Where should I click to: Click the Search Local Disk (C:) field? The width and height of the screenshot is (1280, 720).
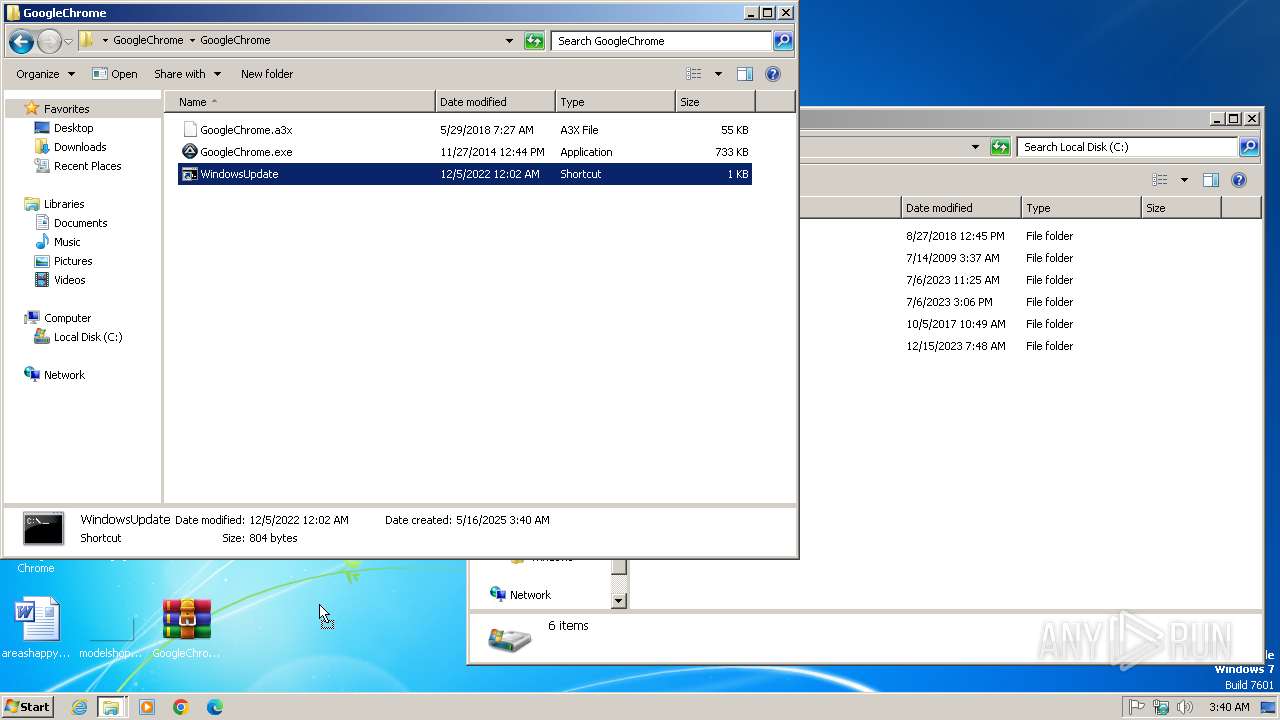[x=1127, y=147]
